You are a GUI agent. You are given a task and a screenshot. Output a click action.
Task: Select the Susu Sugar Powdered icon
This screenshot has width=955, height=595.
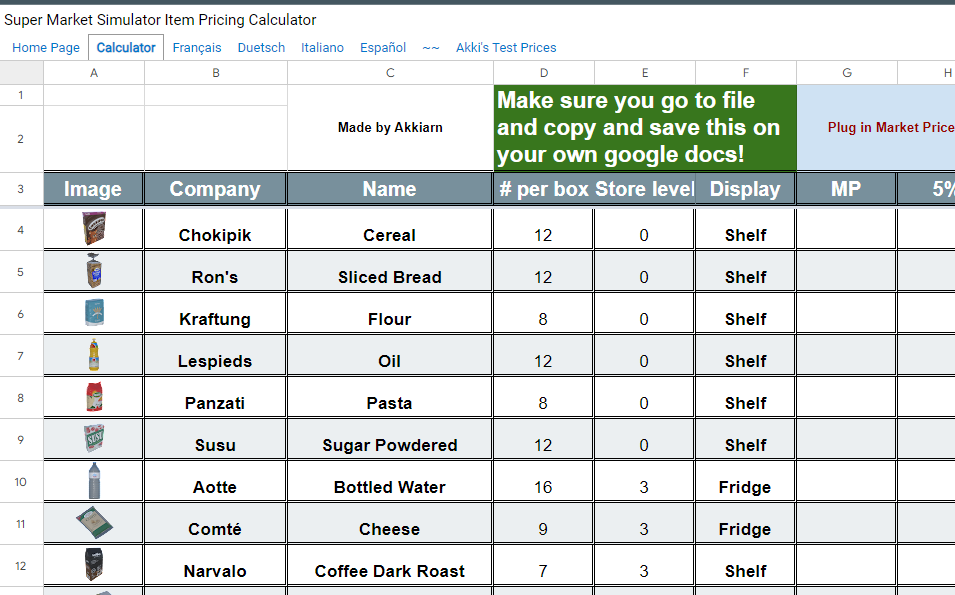93,439
